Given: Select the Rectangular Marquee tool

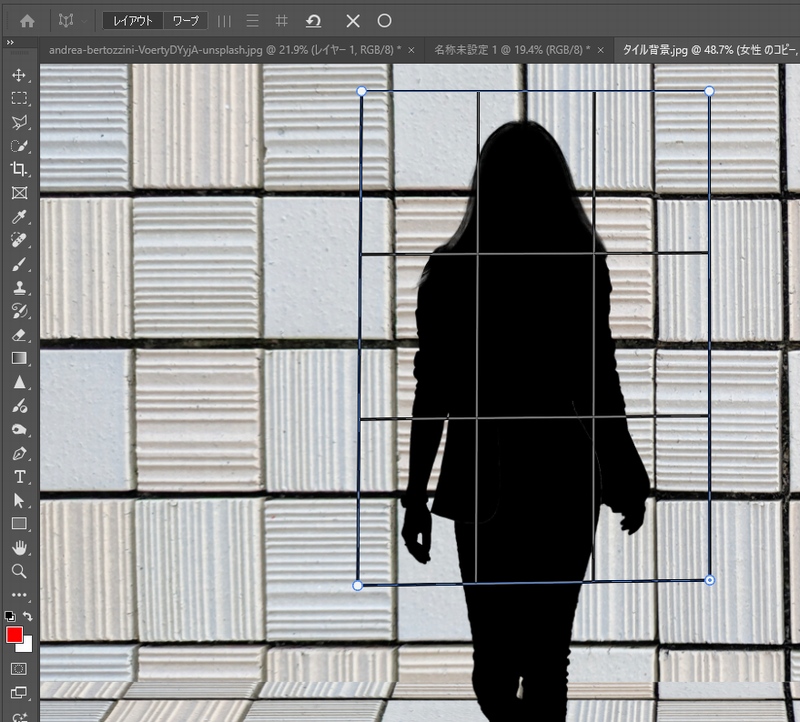Looking at the screenshot, I should pyautogui.click(x=19, y=98).
